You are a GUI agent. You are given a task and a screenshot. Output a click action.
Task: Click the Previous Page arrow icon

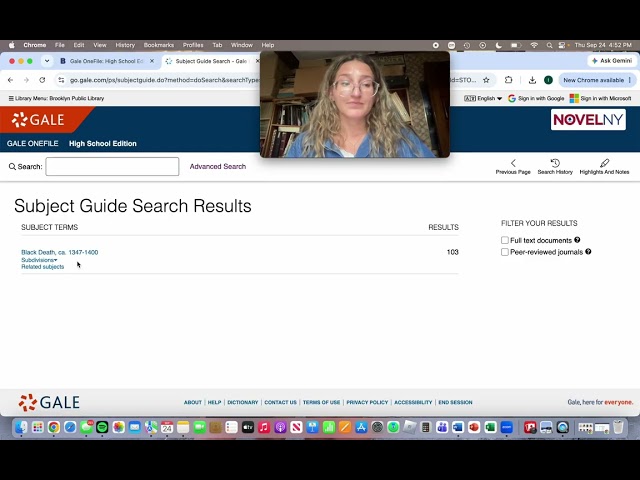[513, 163]
